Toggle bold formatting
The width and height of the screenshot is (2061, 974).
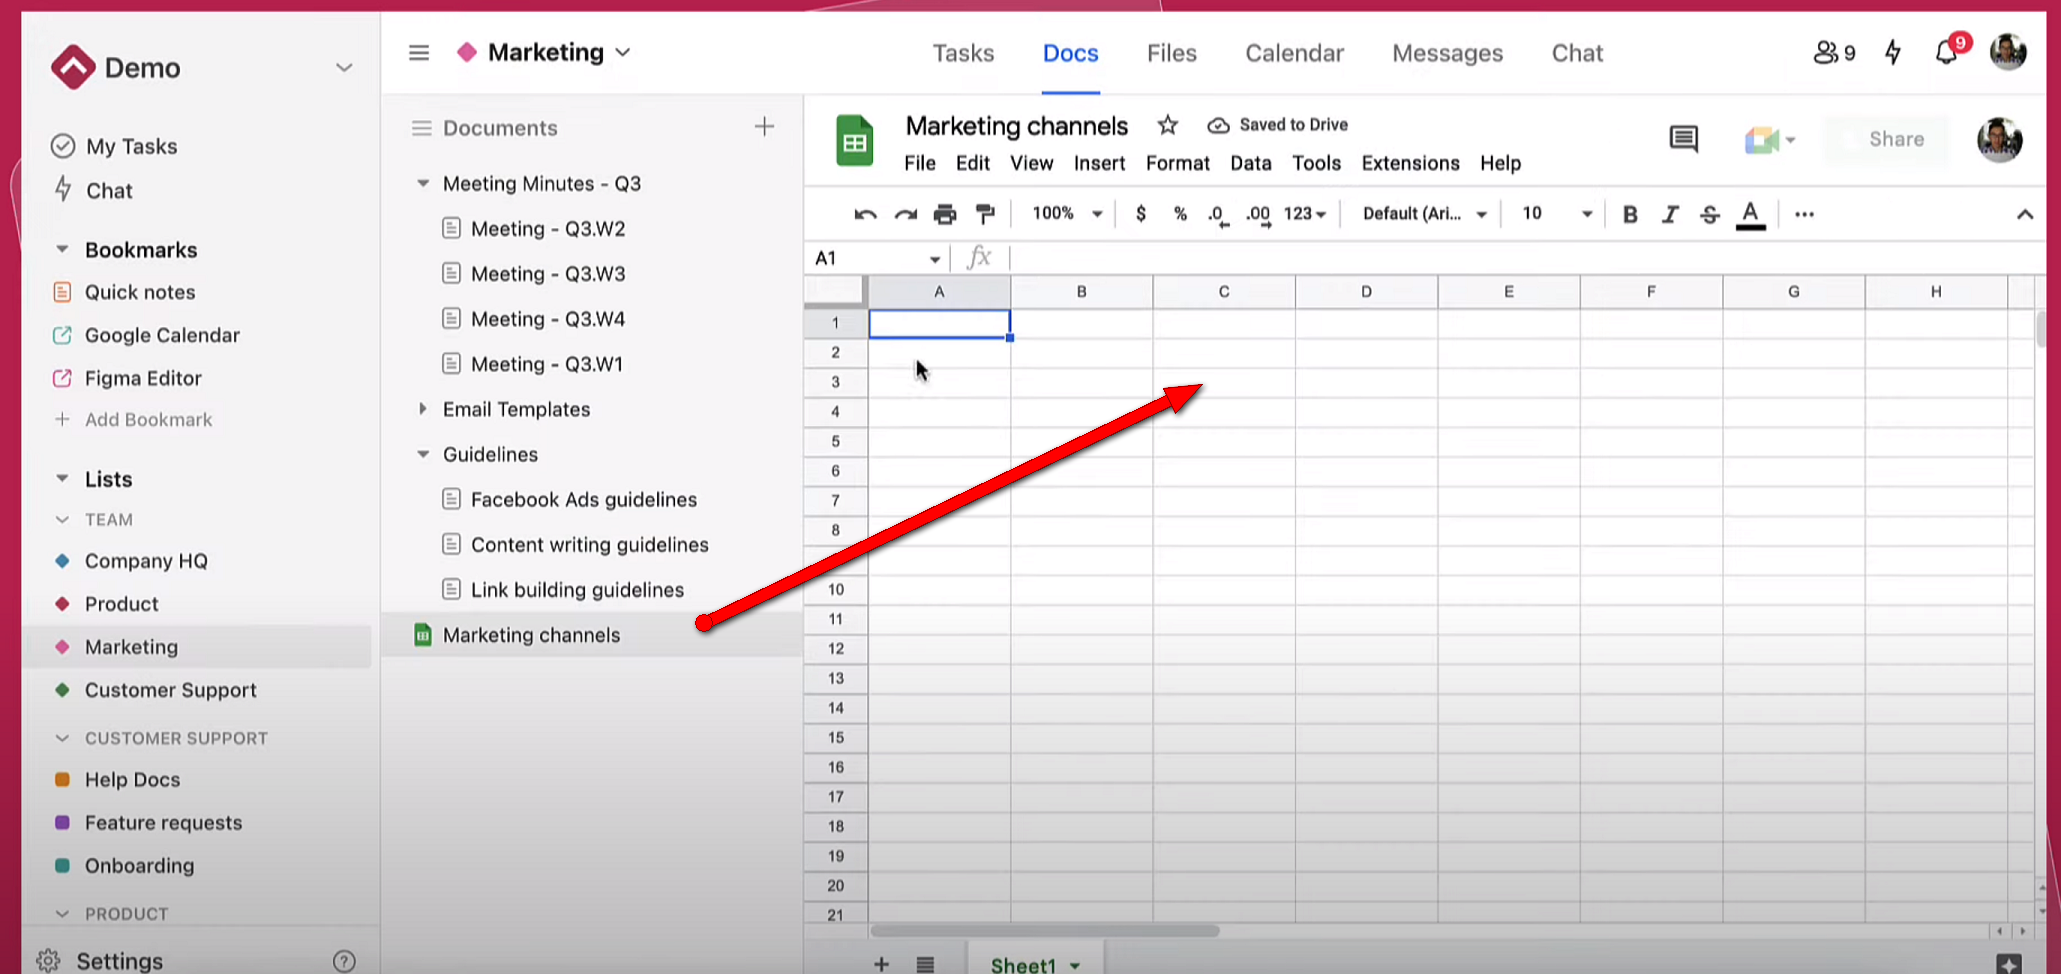coord(1630,214)
